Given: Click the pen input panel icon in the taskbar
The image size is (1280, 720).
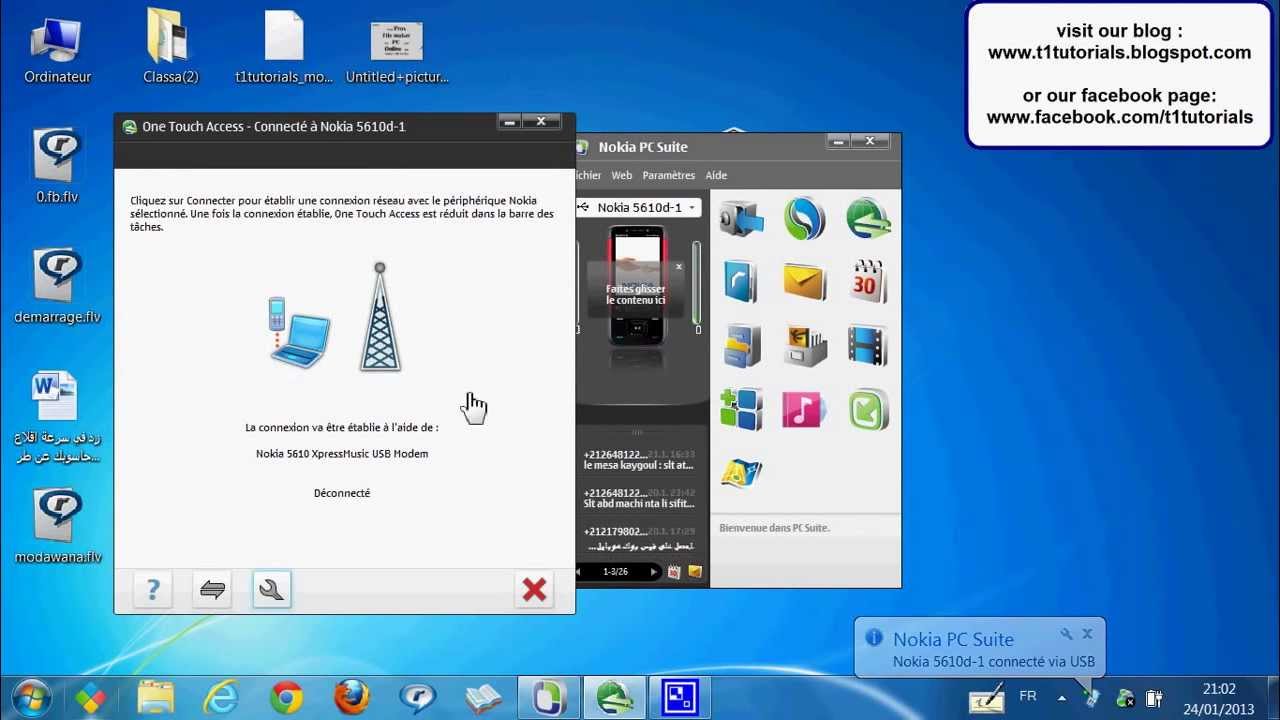Looking at the screenshot, I should 987,697.
